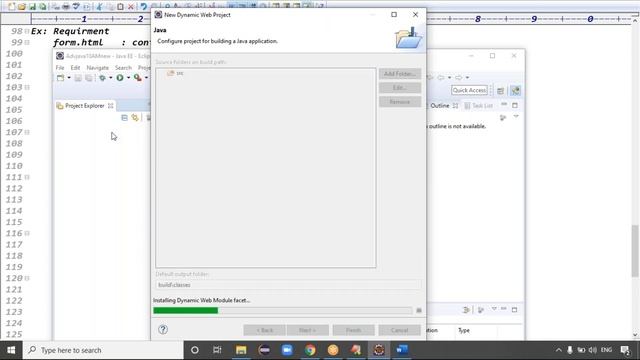The image size is (640, 360).
Task: Click the Undo arrow in editor toolbar
Action: (143, 7)
